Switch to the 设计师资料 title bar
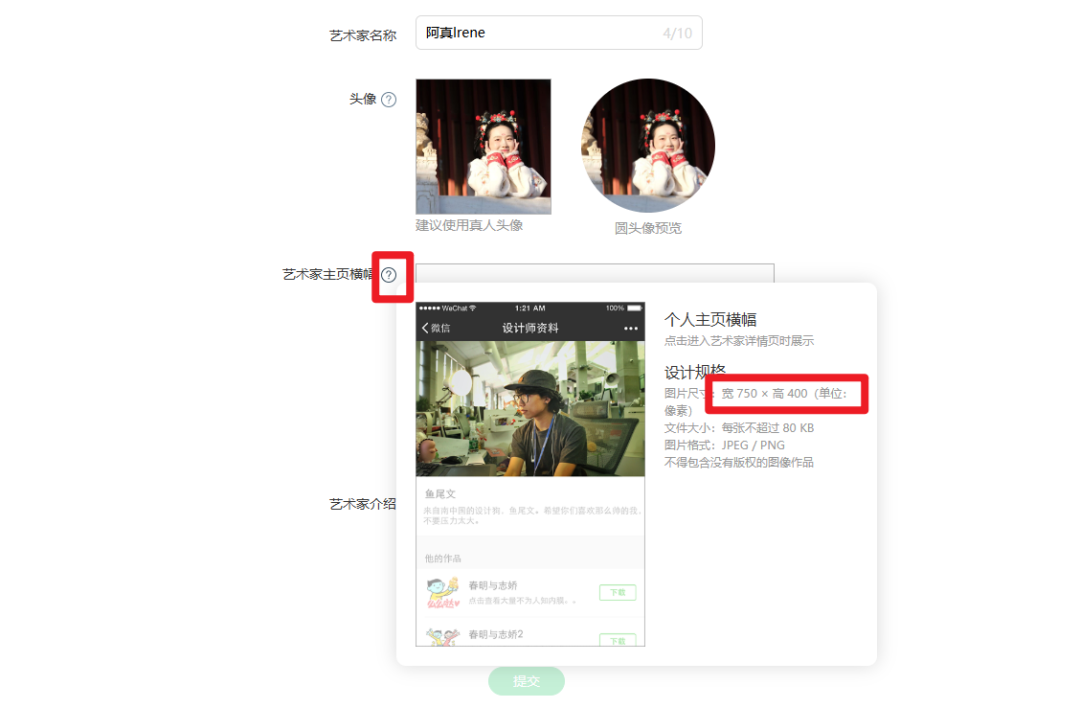Viewport: 1080px width, 708px height. (x=530, y=327)
